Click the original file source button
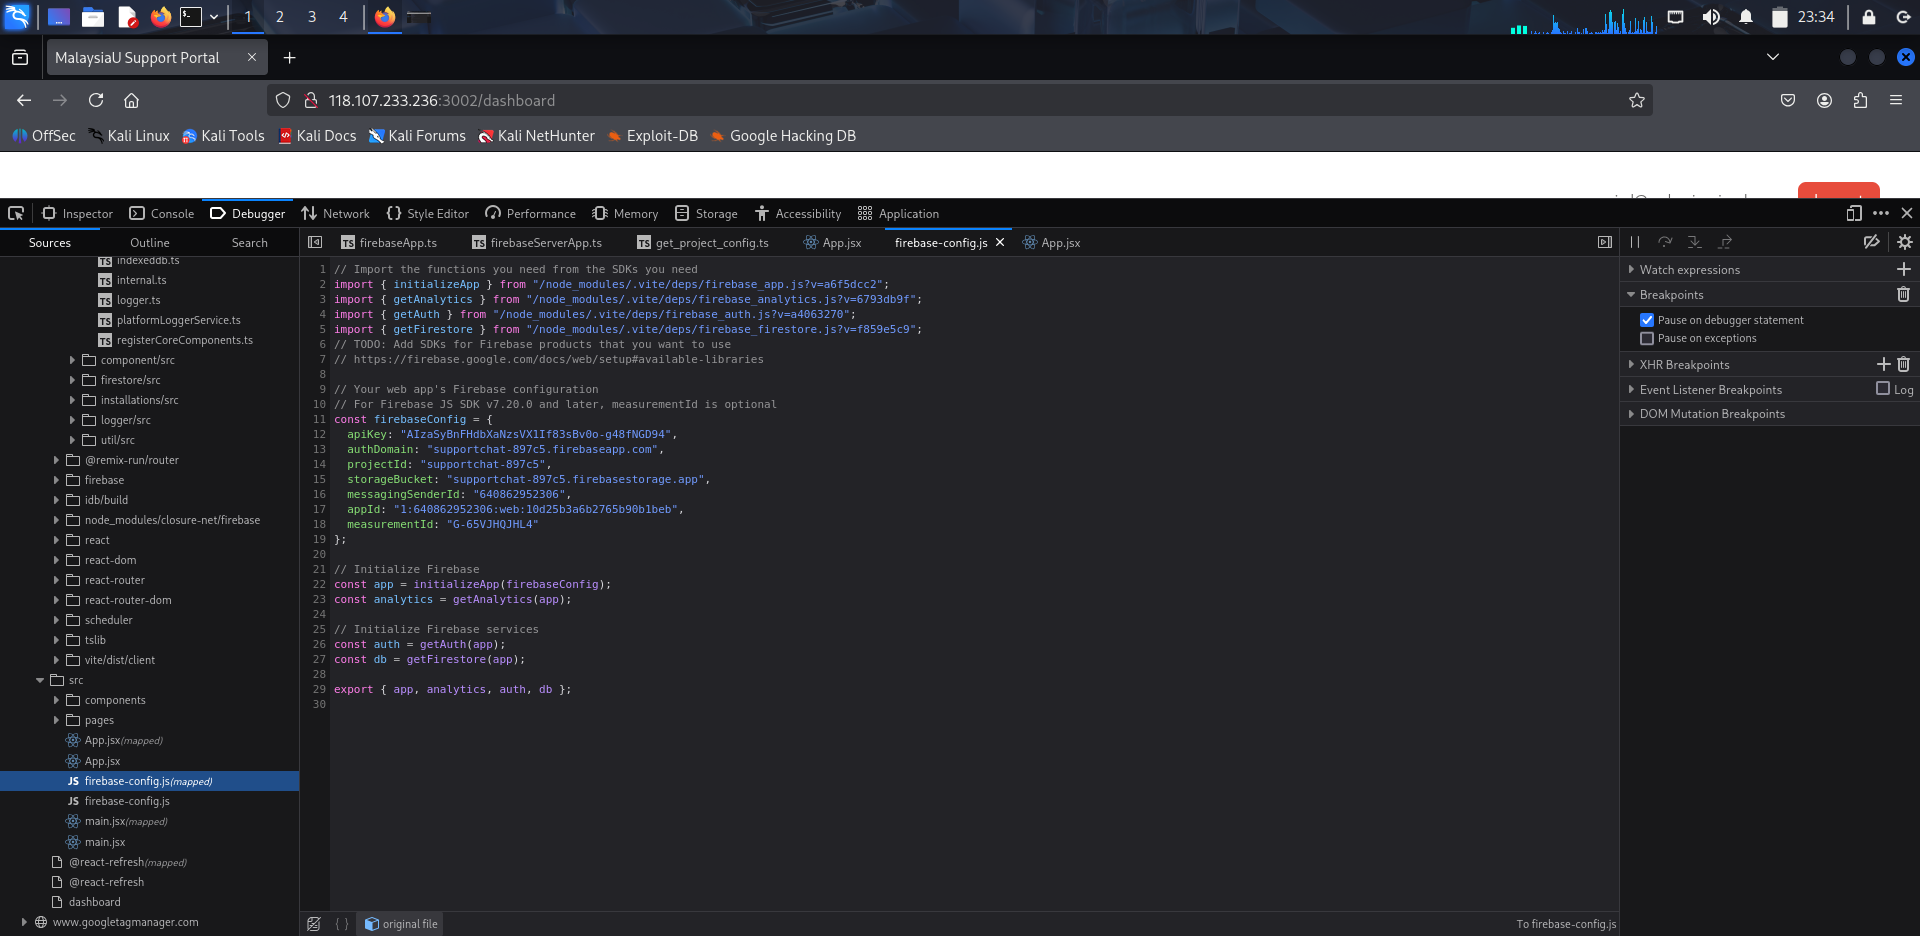 [x=401, y=924]
